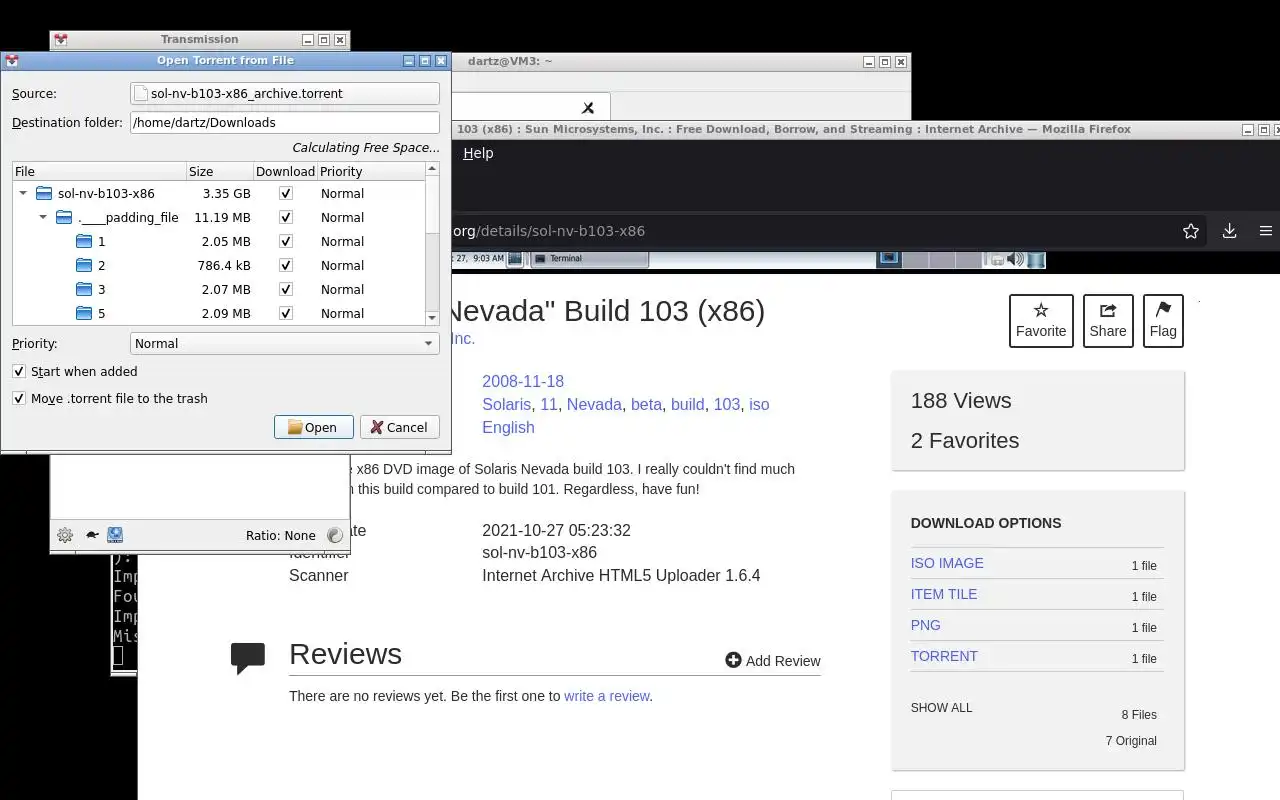Viewport: 1280px width, 800px height.
Task: Click the Nevada topic tag
Action: click(594, 404)
